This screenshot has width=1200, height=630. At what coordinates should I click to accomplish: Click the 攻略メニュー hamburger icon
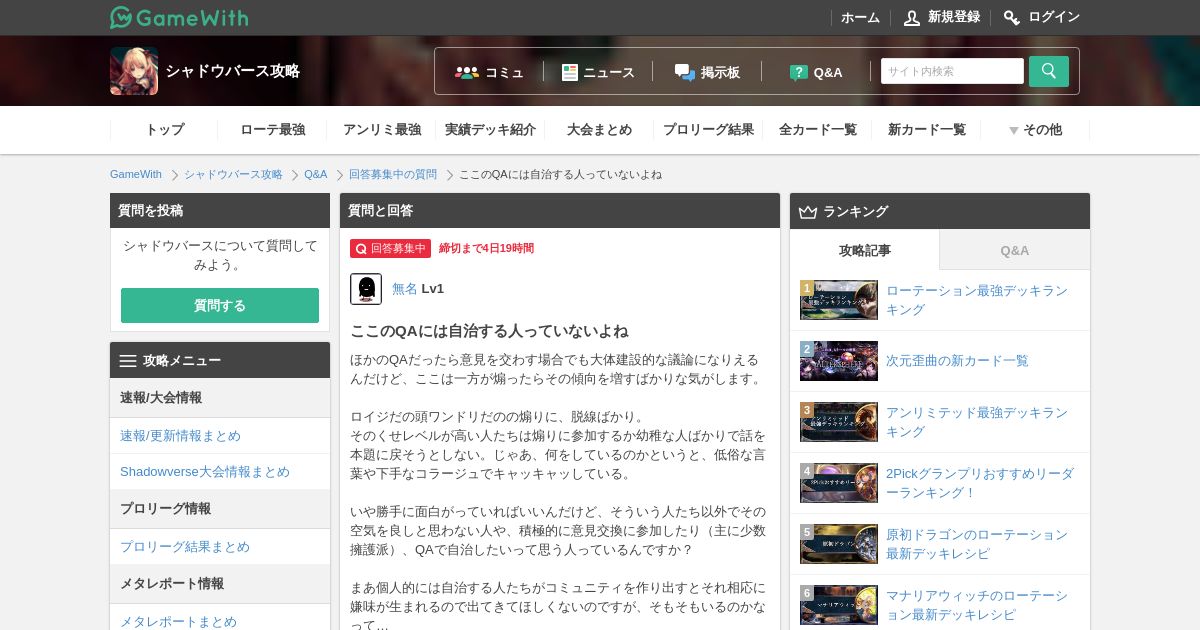[x=128, y=361]
